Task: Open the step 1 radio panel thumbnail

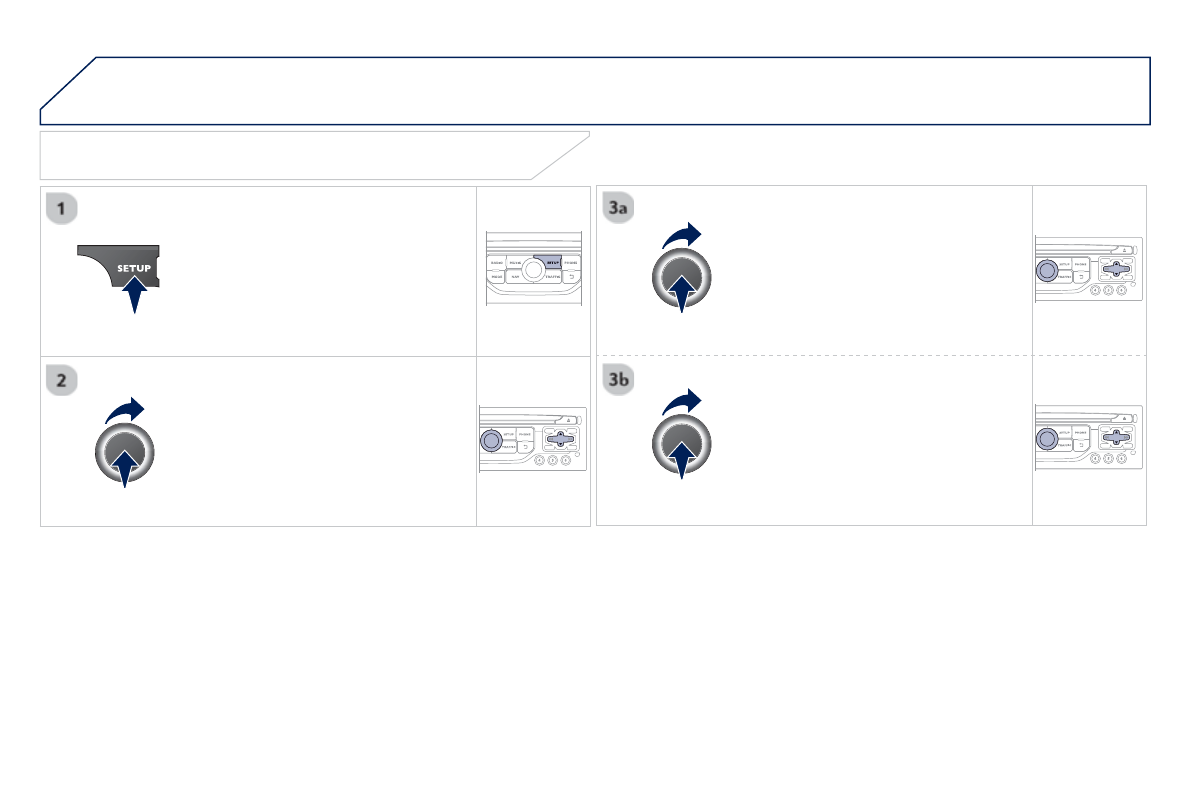Action: 533,269
